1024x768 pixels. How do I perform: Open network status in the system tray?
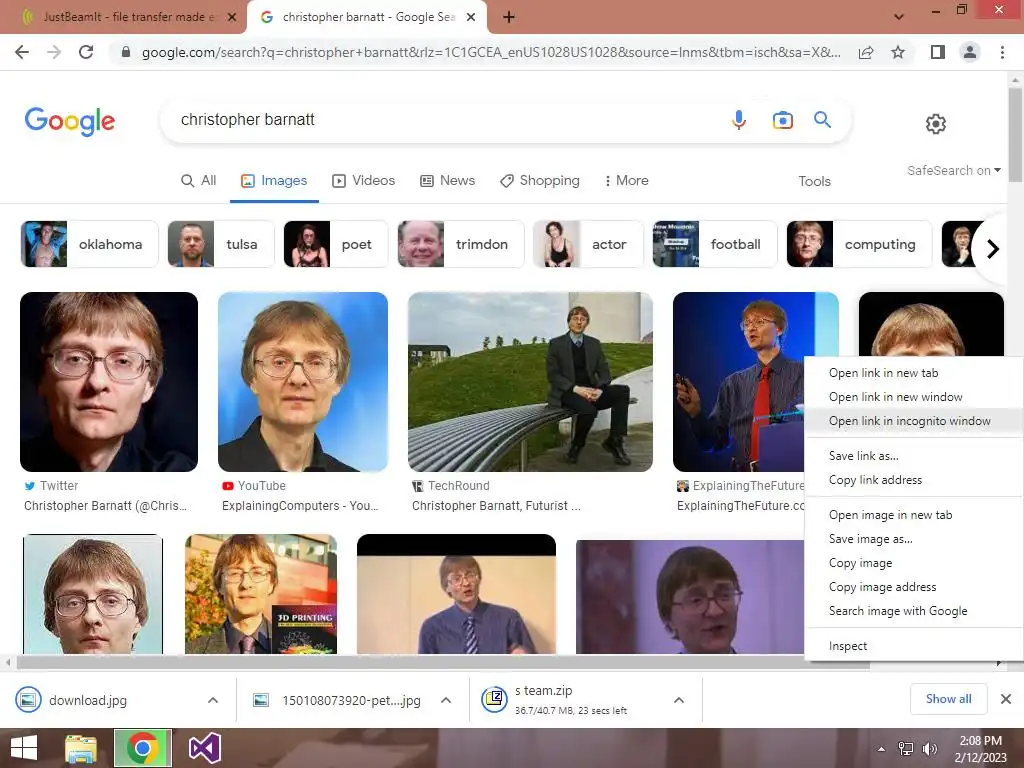(906, 749)
